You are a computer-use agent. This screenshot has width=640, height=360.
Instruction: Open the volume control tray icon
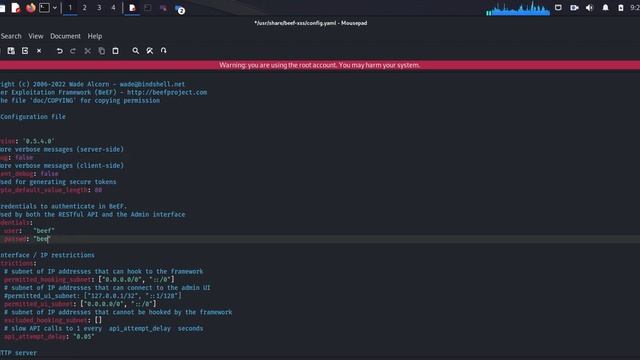(589, 8)
